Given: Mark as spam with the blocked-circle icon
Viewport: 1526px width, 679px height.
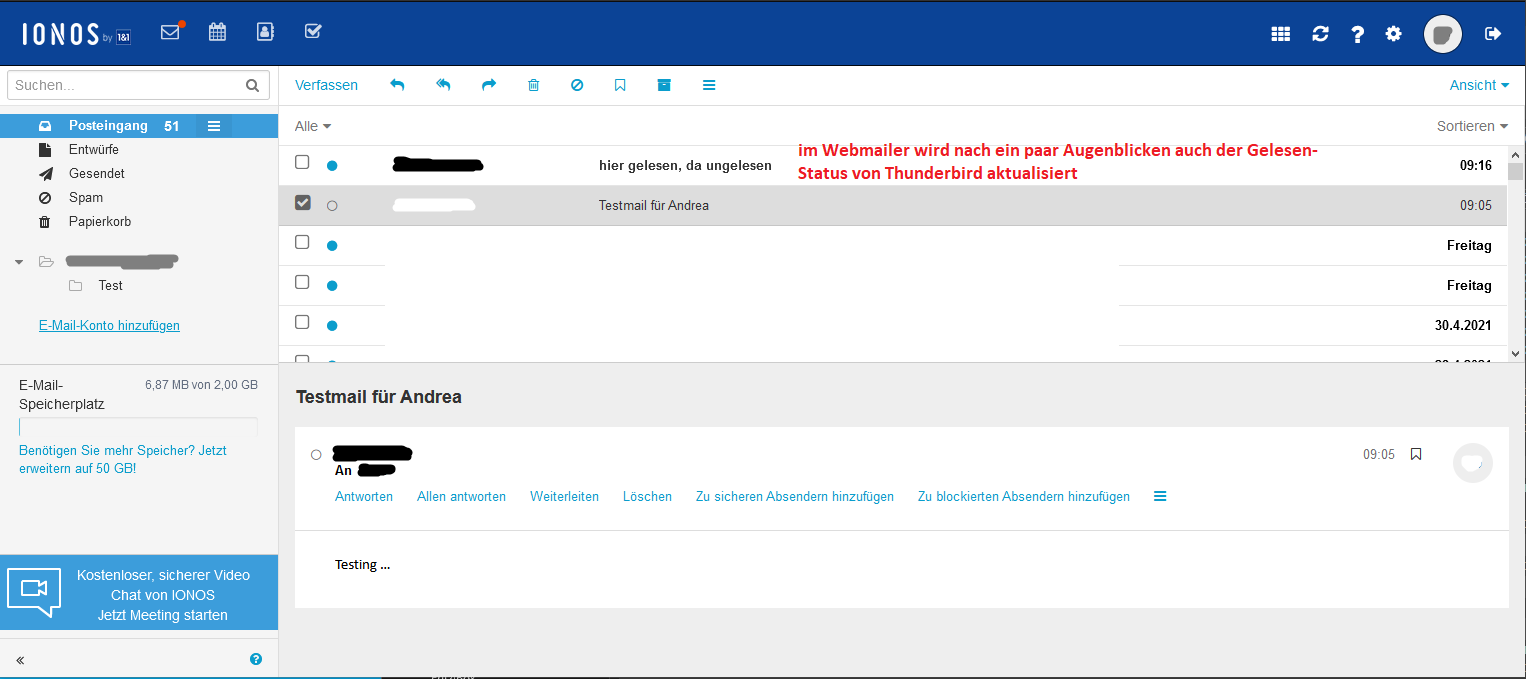Looking at the screenshot, I should [577, 85].
